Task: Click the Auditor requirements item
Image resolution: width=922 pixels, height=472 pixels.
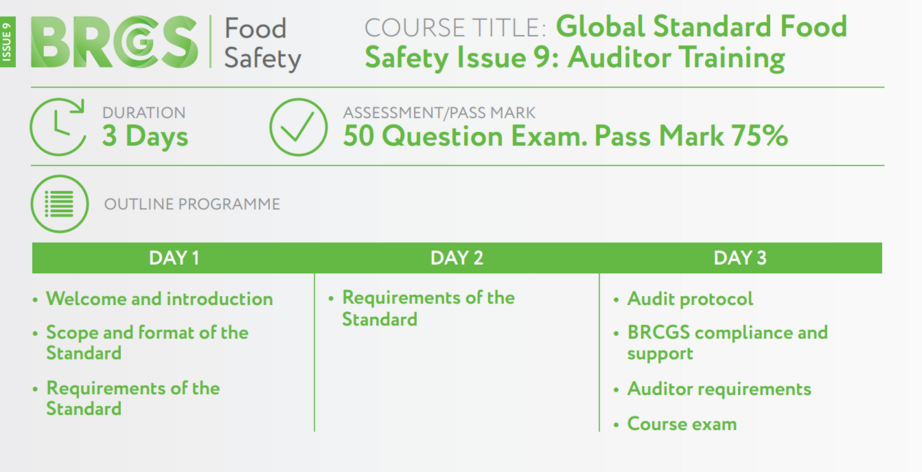Action: point(719,389)
